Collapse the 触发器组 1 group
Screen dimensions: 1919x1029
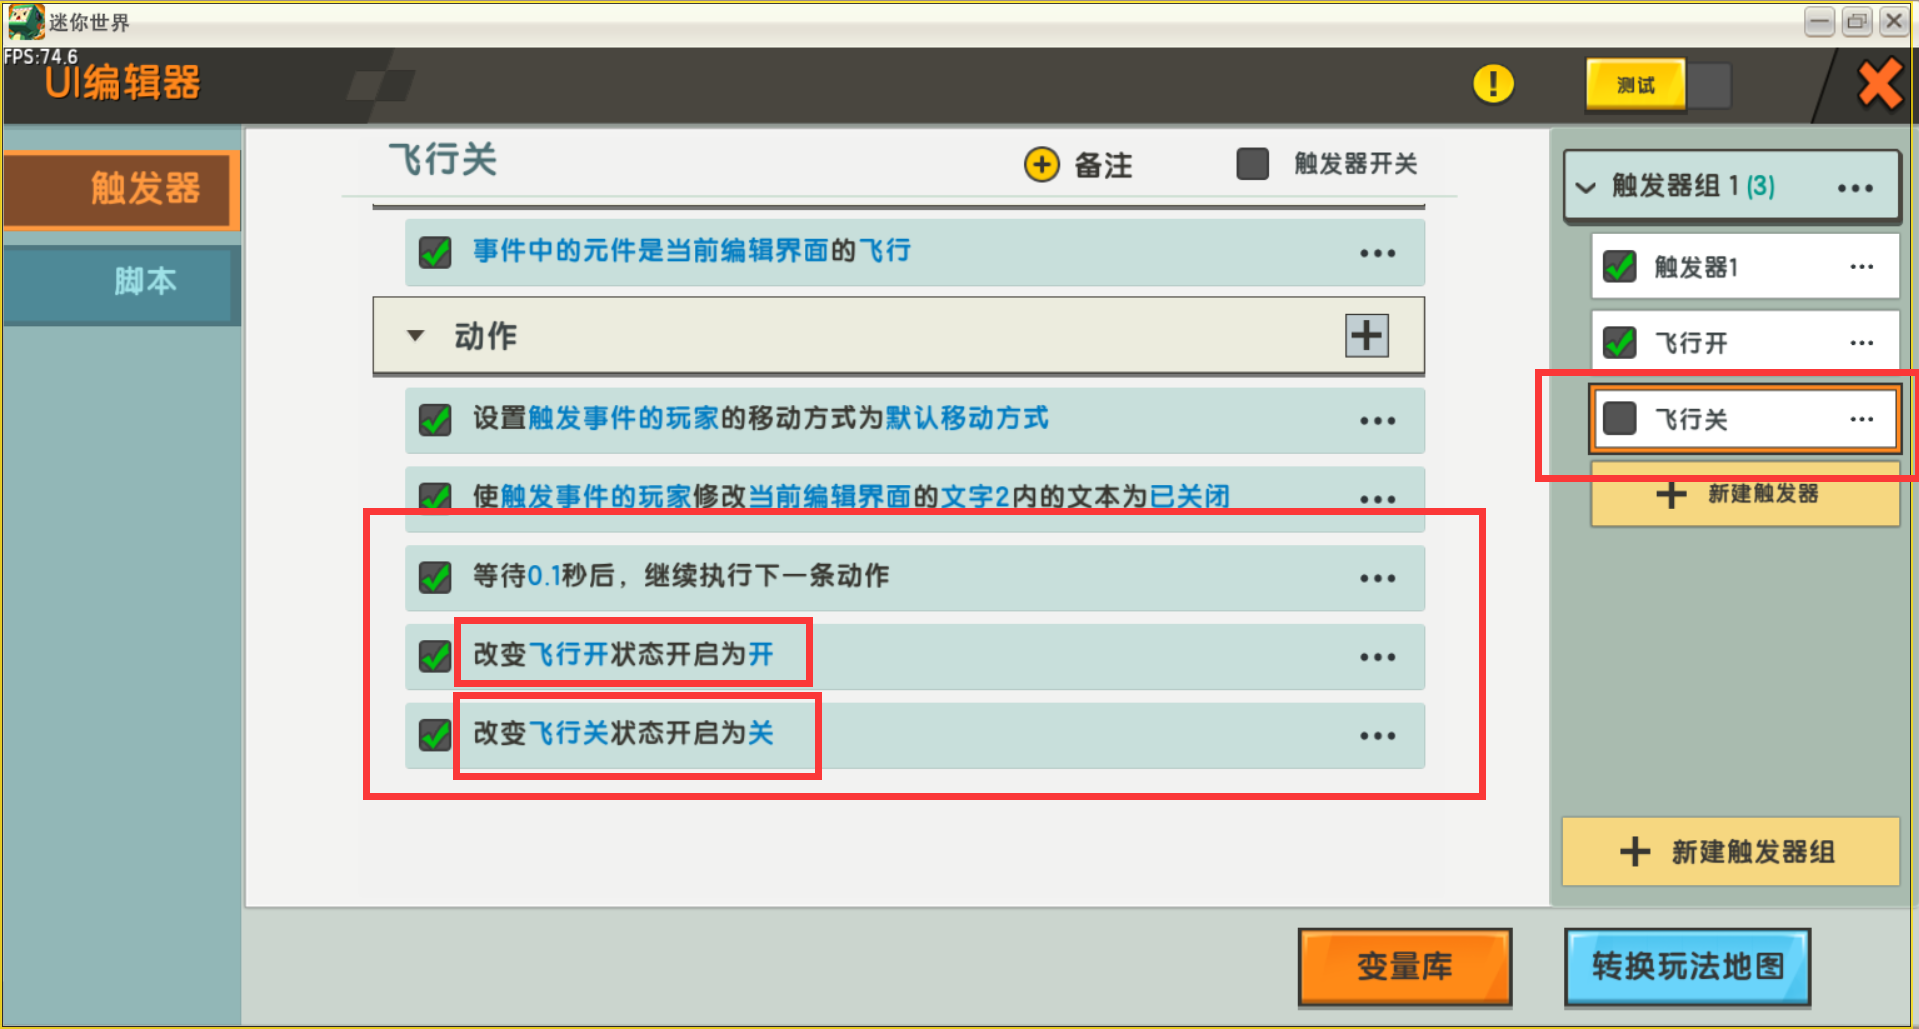click(x=1586, y=187)
